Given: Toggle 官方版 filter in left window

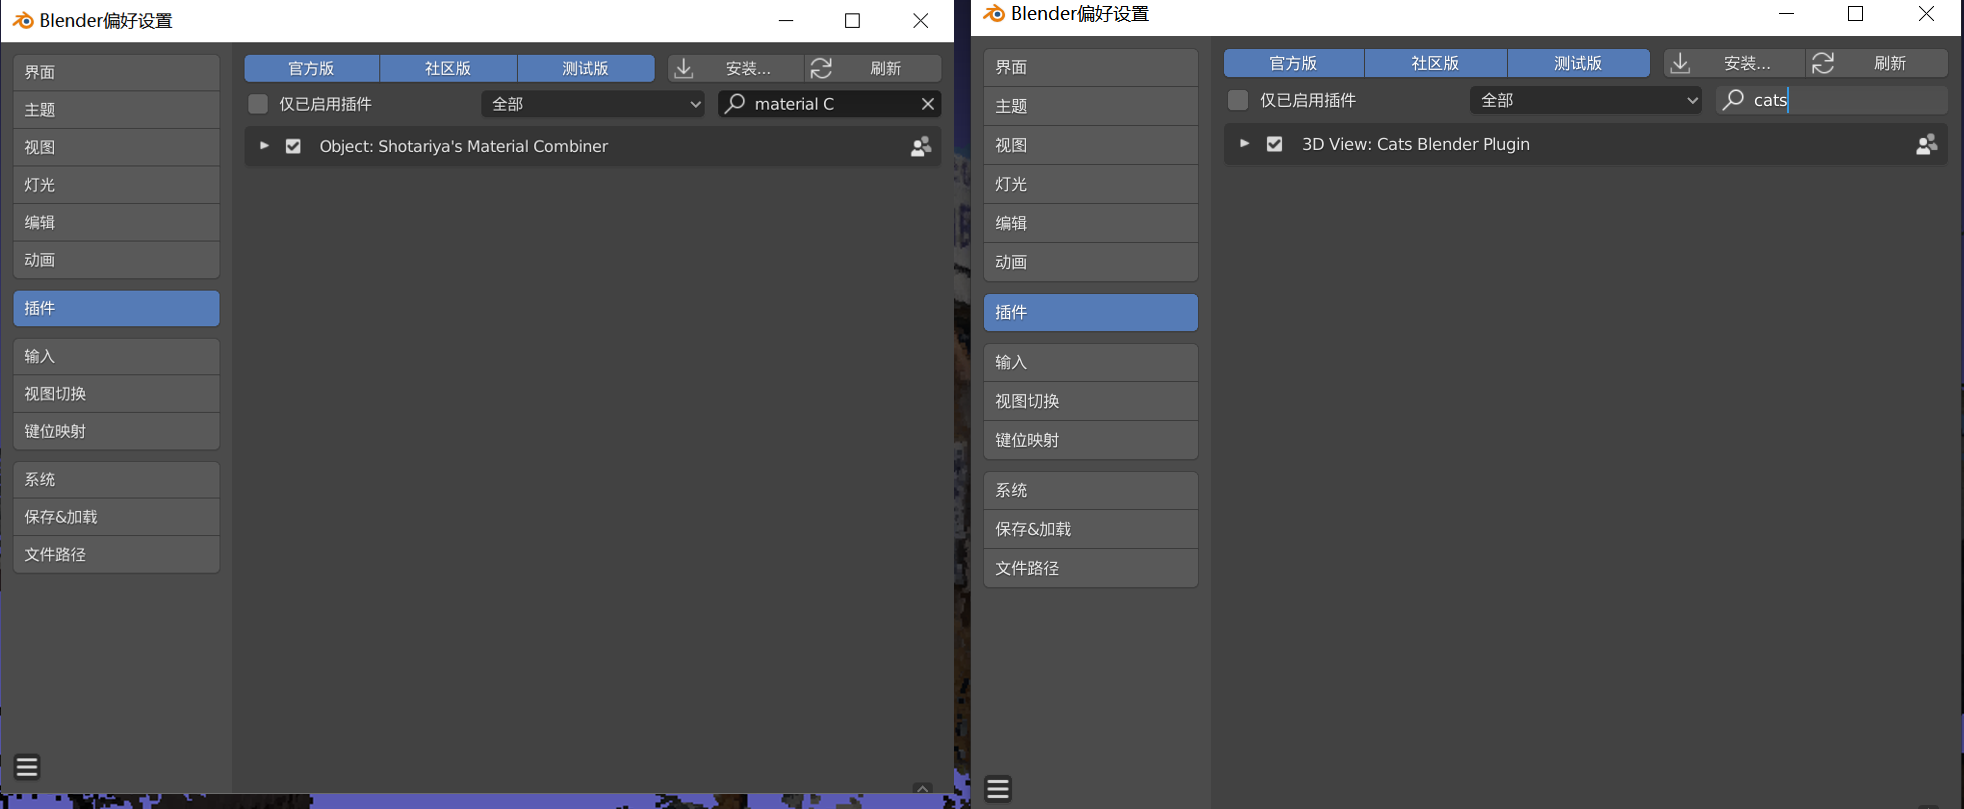Looking at the screenshot, I should pyautogui.click(x=312, y=68).
